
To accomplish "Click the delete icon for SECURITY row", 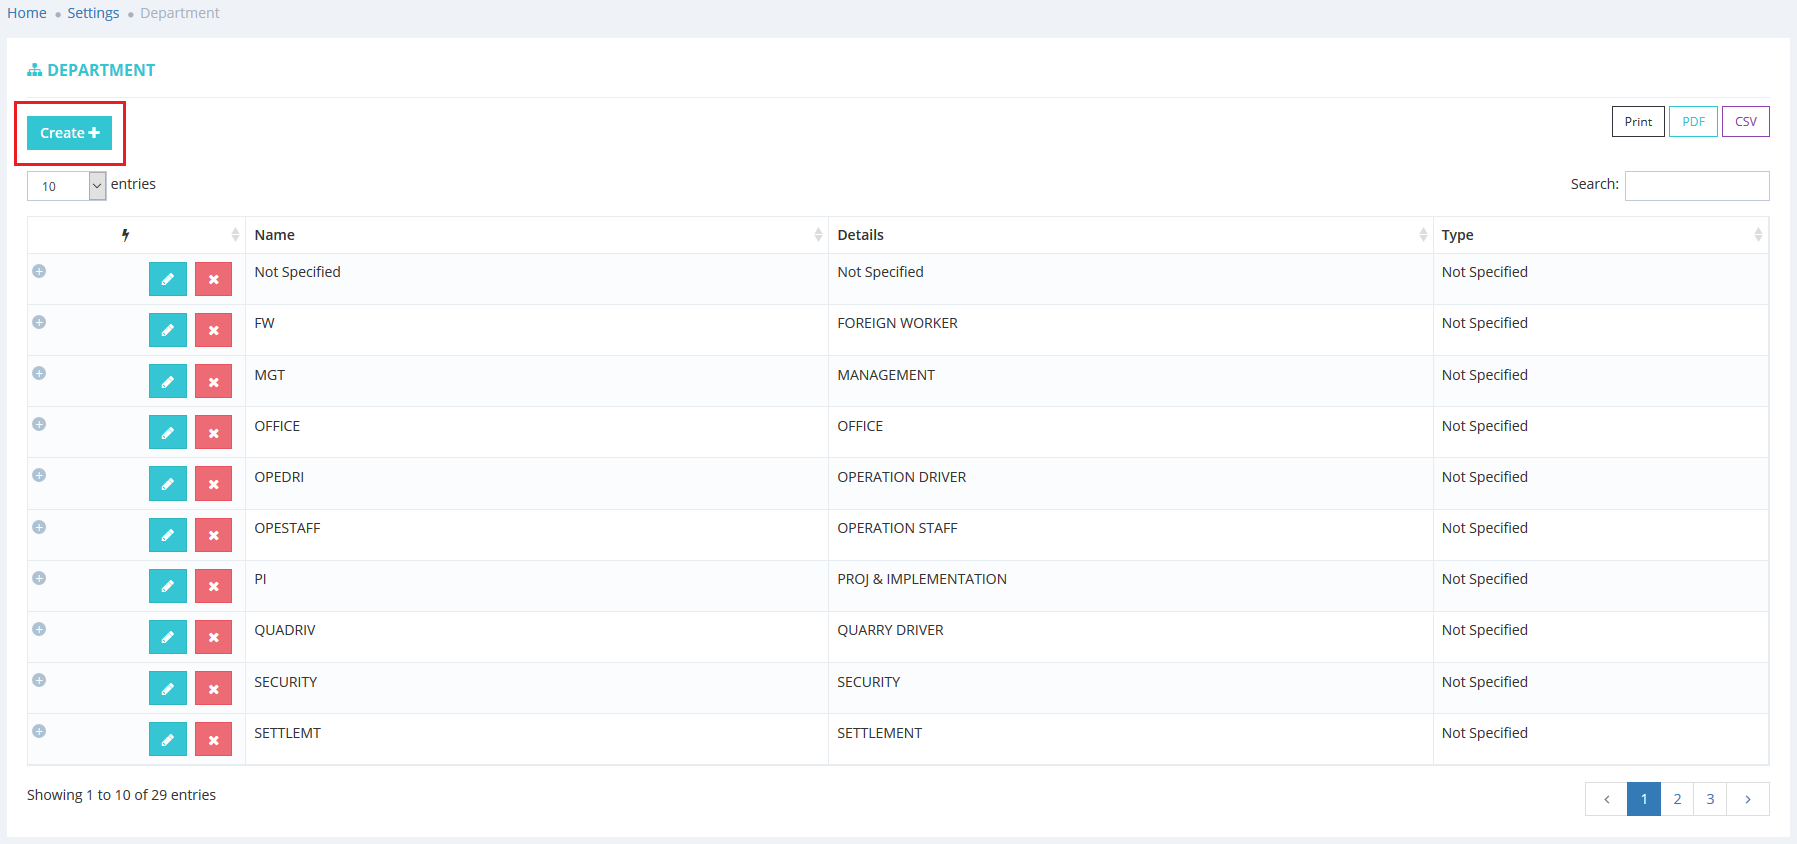I will tap(213, 688).
